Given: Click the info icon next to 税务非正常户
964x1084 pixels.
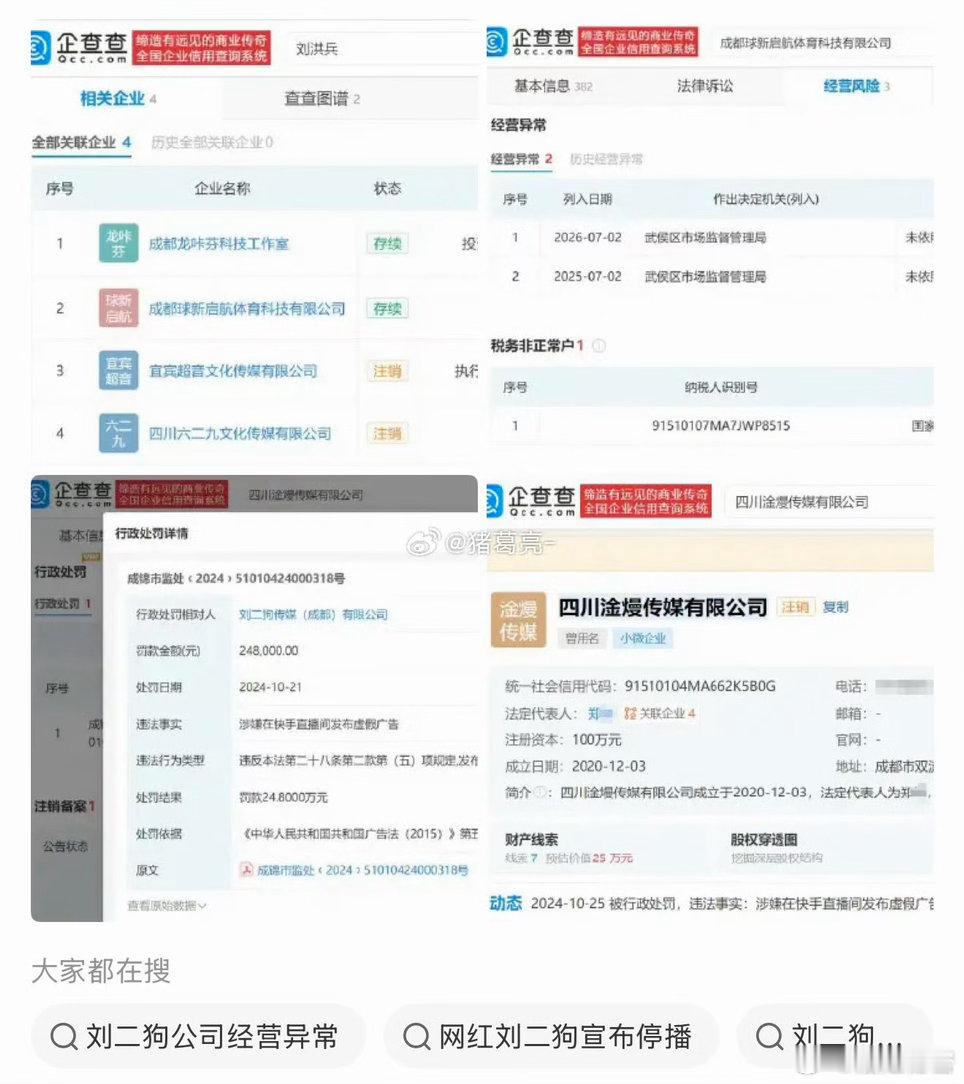Looking at the screenshot, I should click(599, 346).
